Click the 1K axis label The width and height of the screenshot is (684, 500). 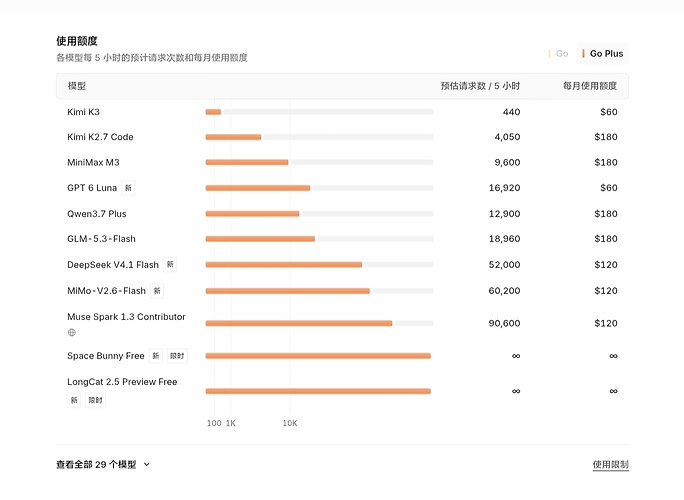[x=231, y=423]
